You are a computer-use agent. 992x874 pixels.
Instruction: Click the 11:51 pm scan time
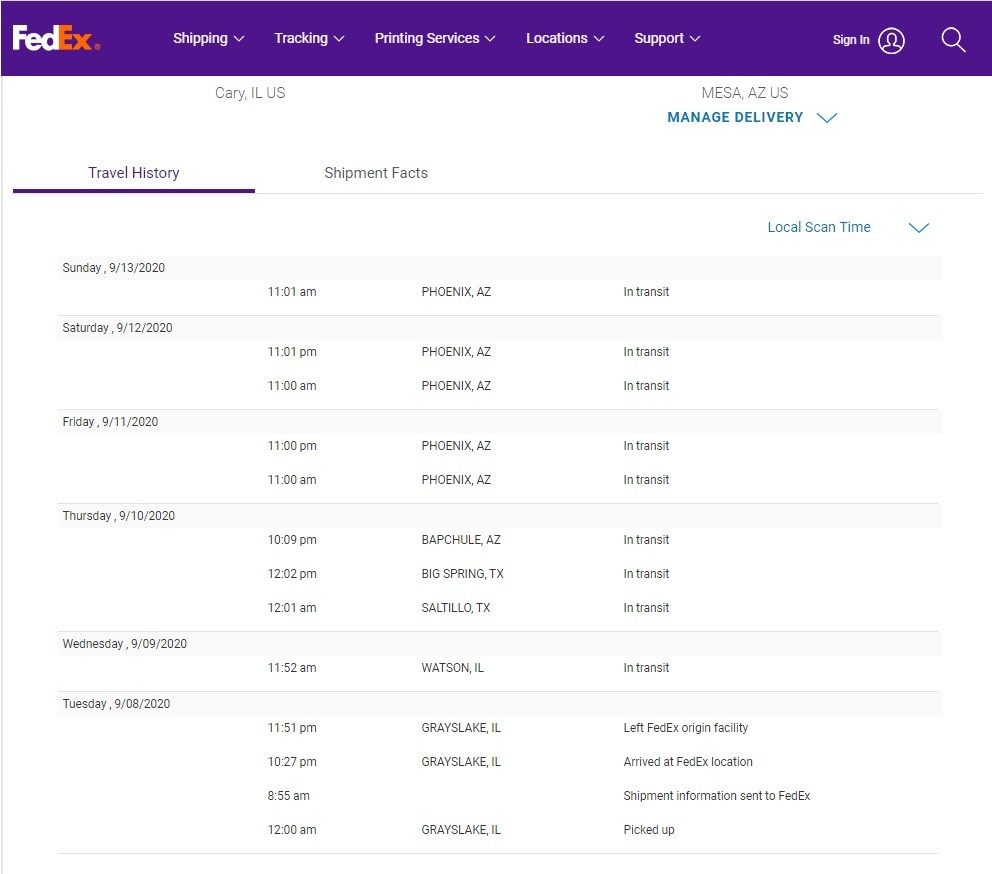pos(292,728)
